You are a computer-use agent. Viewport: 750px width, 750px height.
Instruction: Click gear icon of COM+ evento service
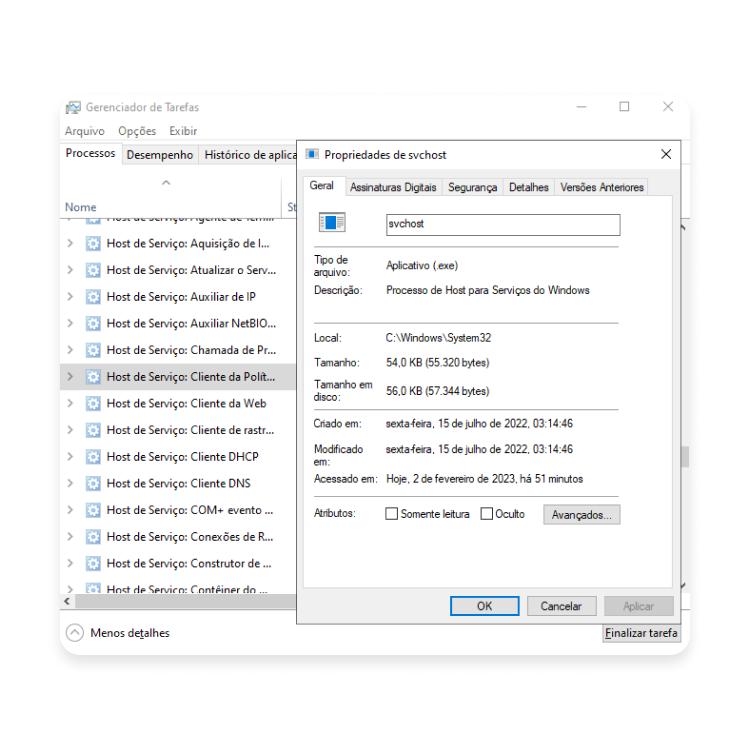(x=93, y=510)
